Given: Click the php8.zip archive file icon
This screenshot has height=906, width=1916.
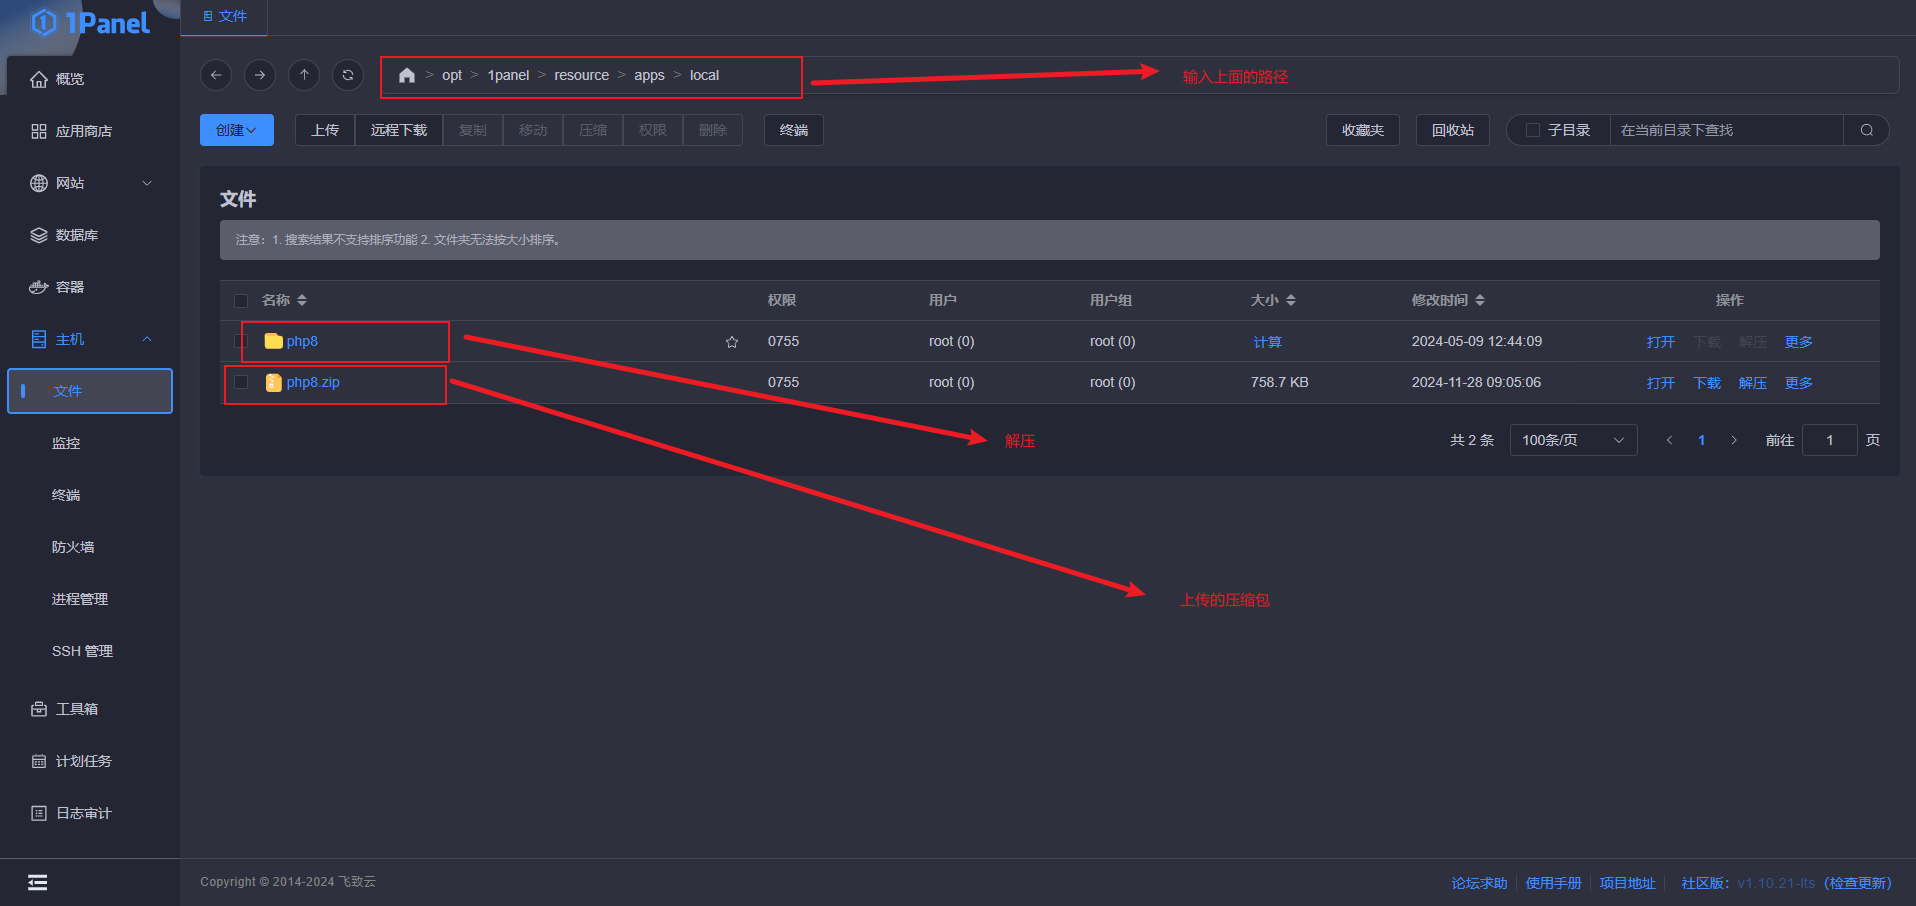Looking at the screenshot, I should tap(273, 382).
